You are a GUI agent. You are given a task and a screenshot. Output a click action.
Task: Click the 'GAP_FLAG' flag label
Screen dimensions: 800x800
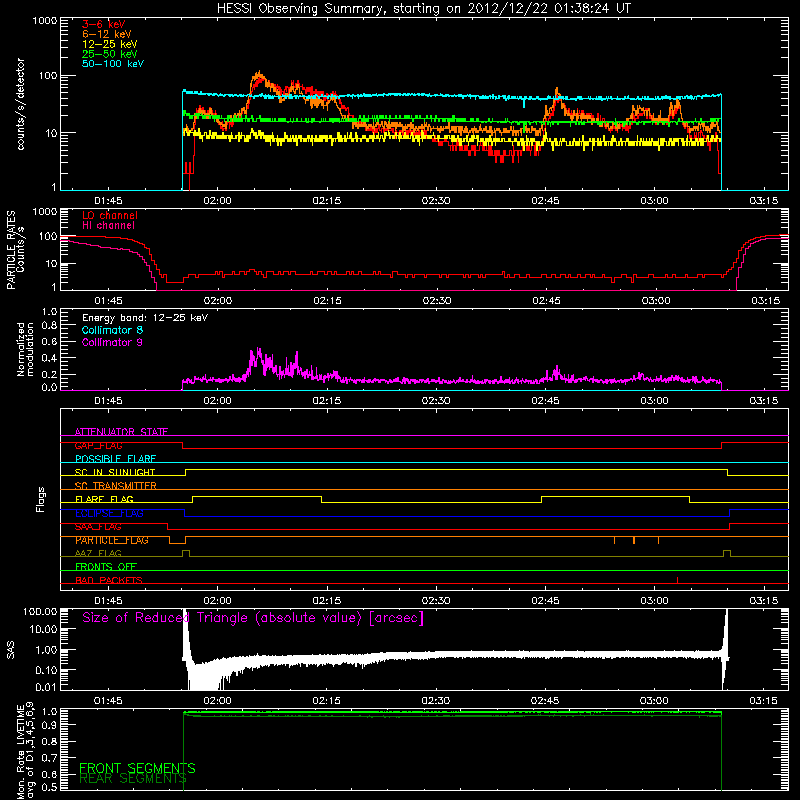point(98,445)
